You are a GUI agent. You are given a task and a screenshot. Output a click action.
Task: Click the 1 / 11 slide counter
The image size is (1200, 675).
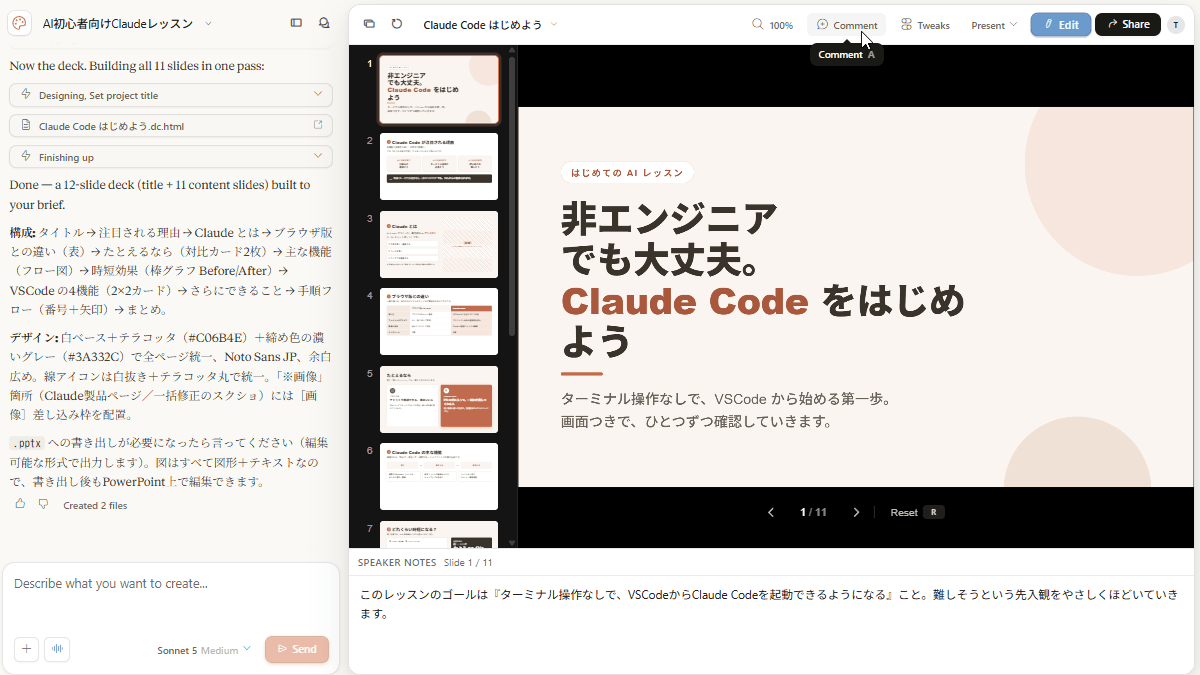(813, 512)
